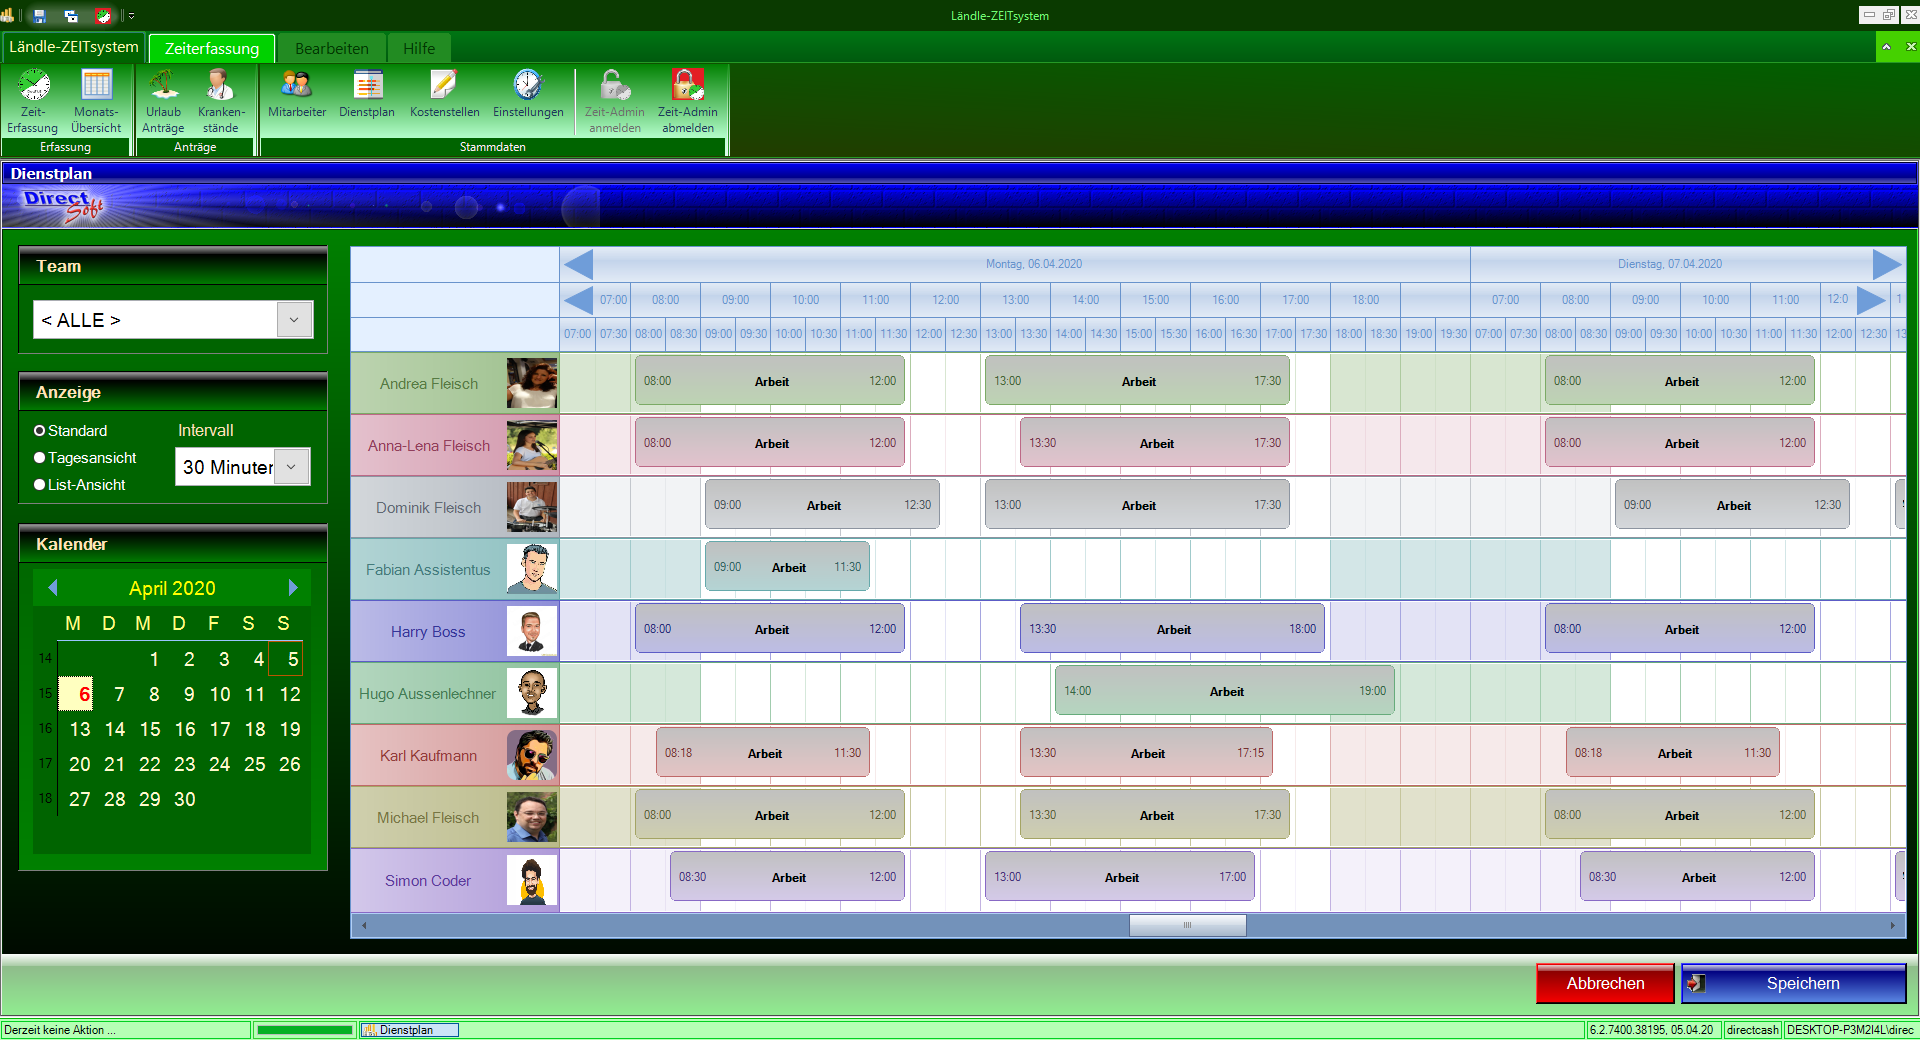This screenshot has height=1040, width=1920.
Task: Click the red clock quick access icon
Action: click(x=104, y=15)
